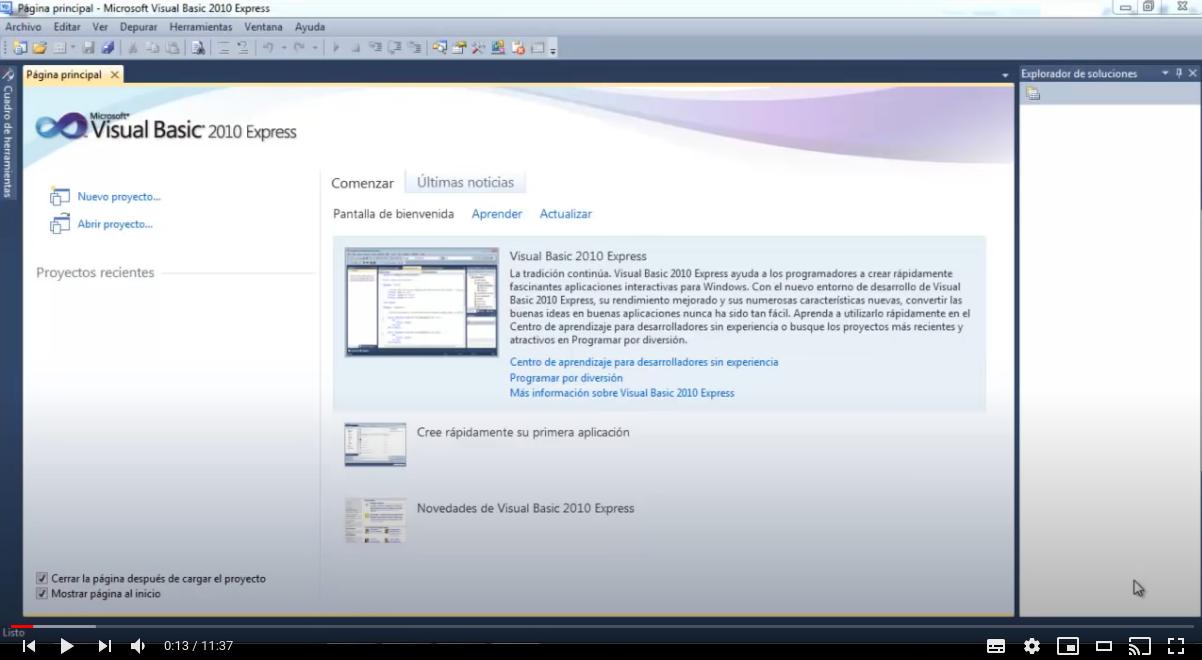
Task: Open Explorador de soluciones window position dropdown
Action: (x=1165, y=73)
